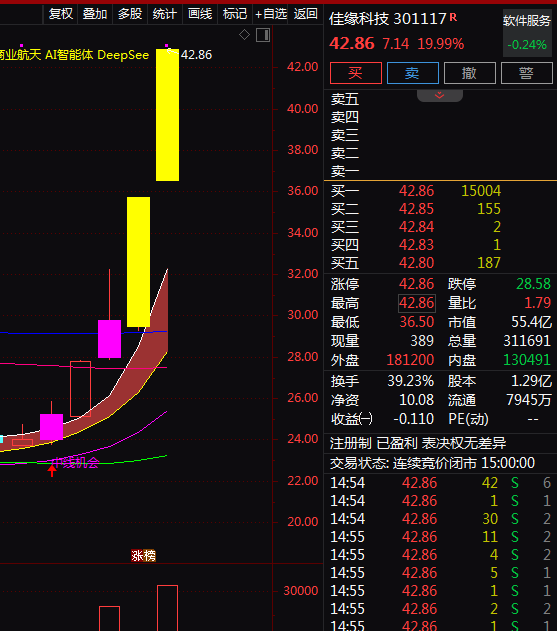Screen dimensions: 557x631
Task: Click the diamond marker icon above chart
Action: [244, 35]
